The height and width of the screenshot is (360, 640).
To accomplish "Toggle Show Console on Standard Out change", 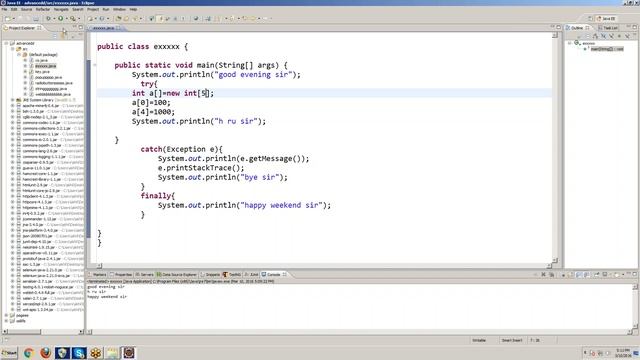I will pos(579,274).
